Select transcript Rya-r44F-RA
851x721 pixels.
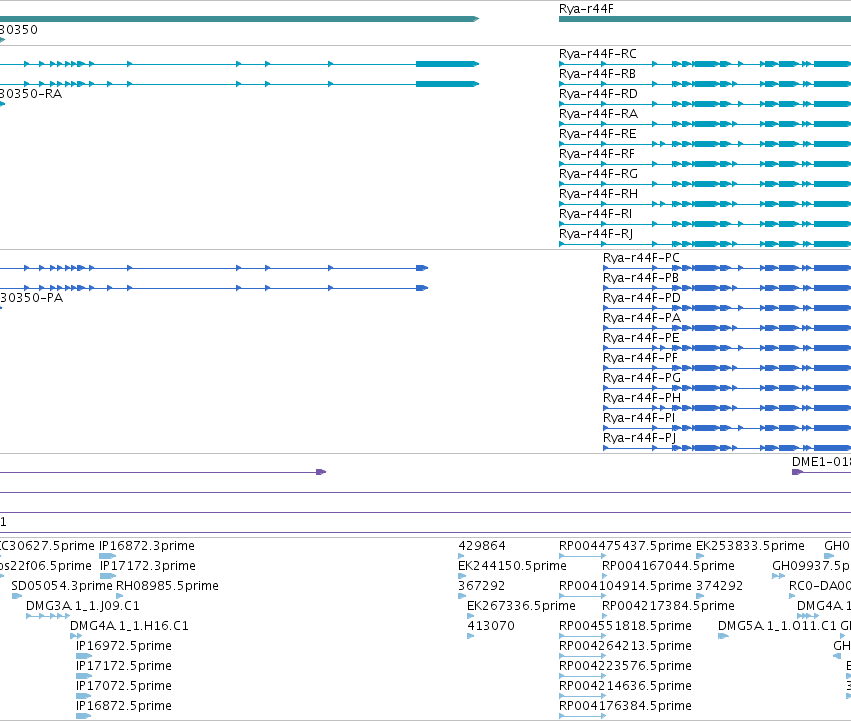[x=598, y=114]
